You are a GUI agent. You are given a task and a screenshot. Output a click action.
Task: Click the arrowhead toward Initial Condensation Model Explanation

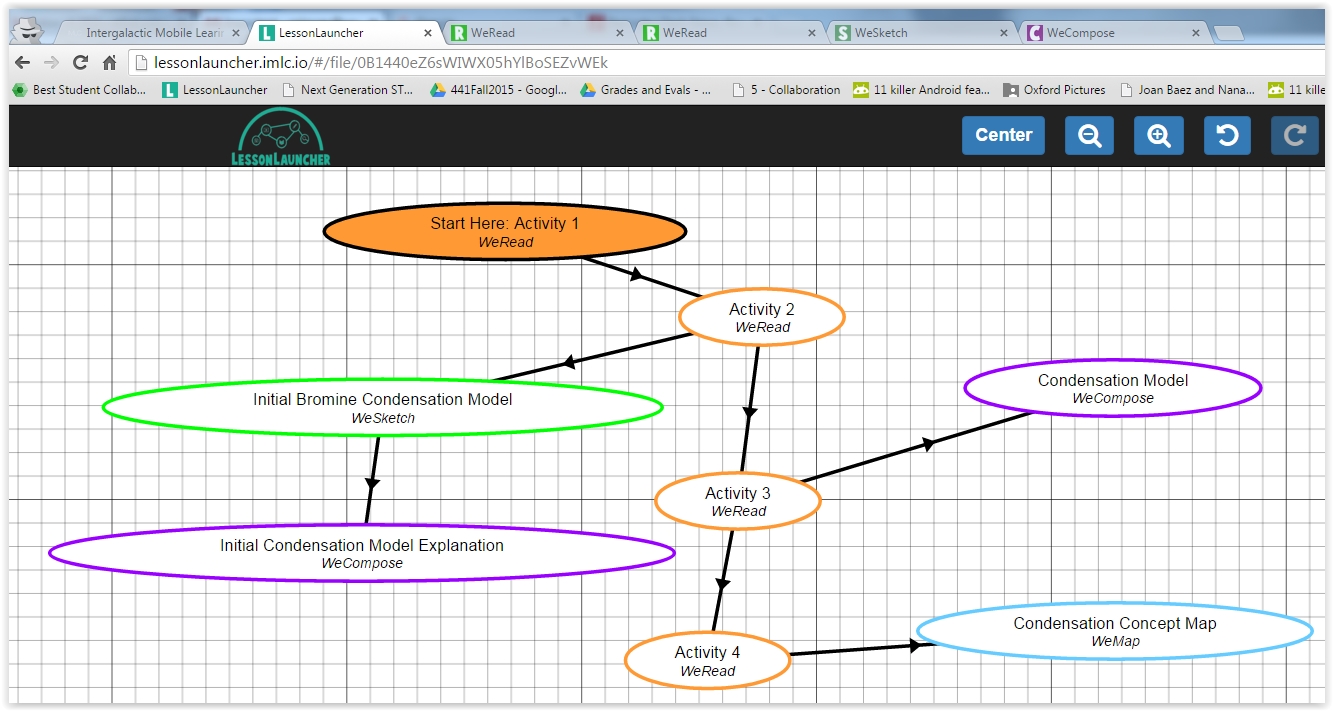coord(372,483)
